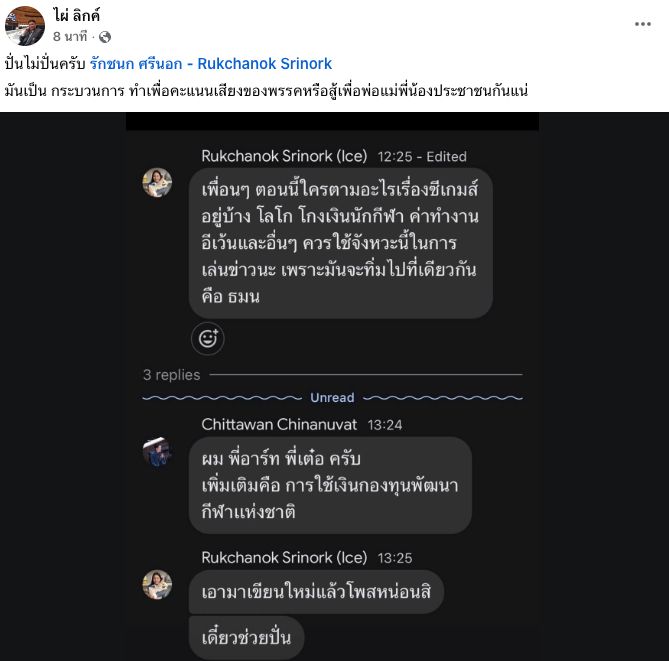
Task: Select the Rukchanok Srinork (Ice) name at 13:25
Action: point(284,558)
